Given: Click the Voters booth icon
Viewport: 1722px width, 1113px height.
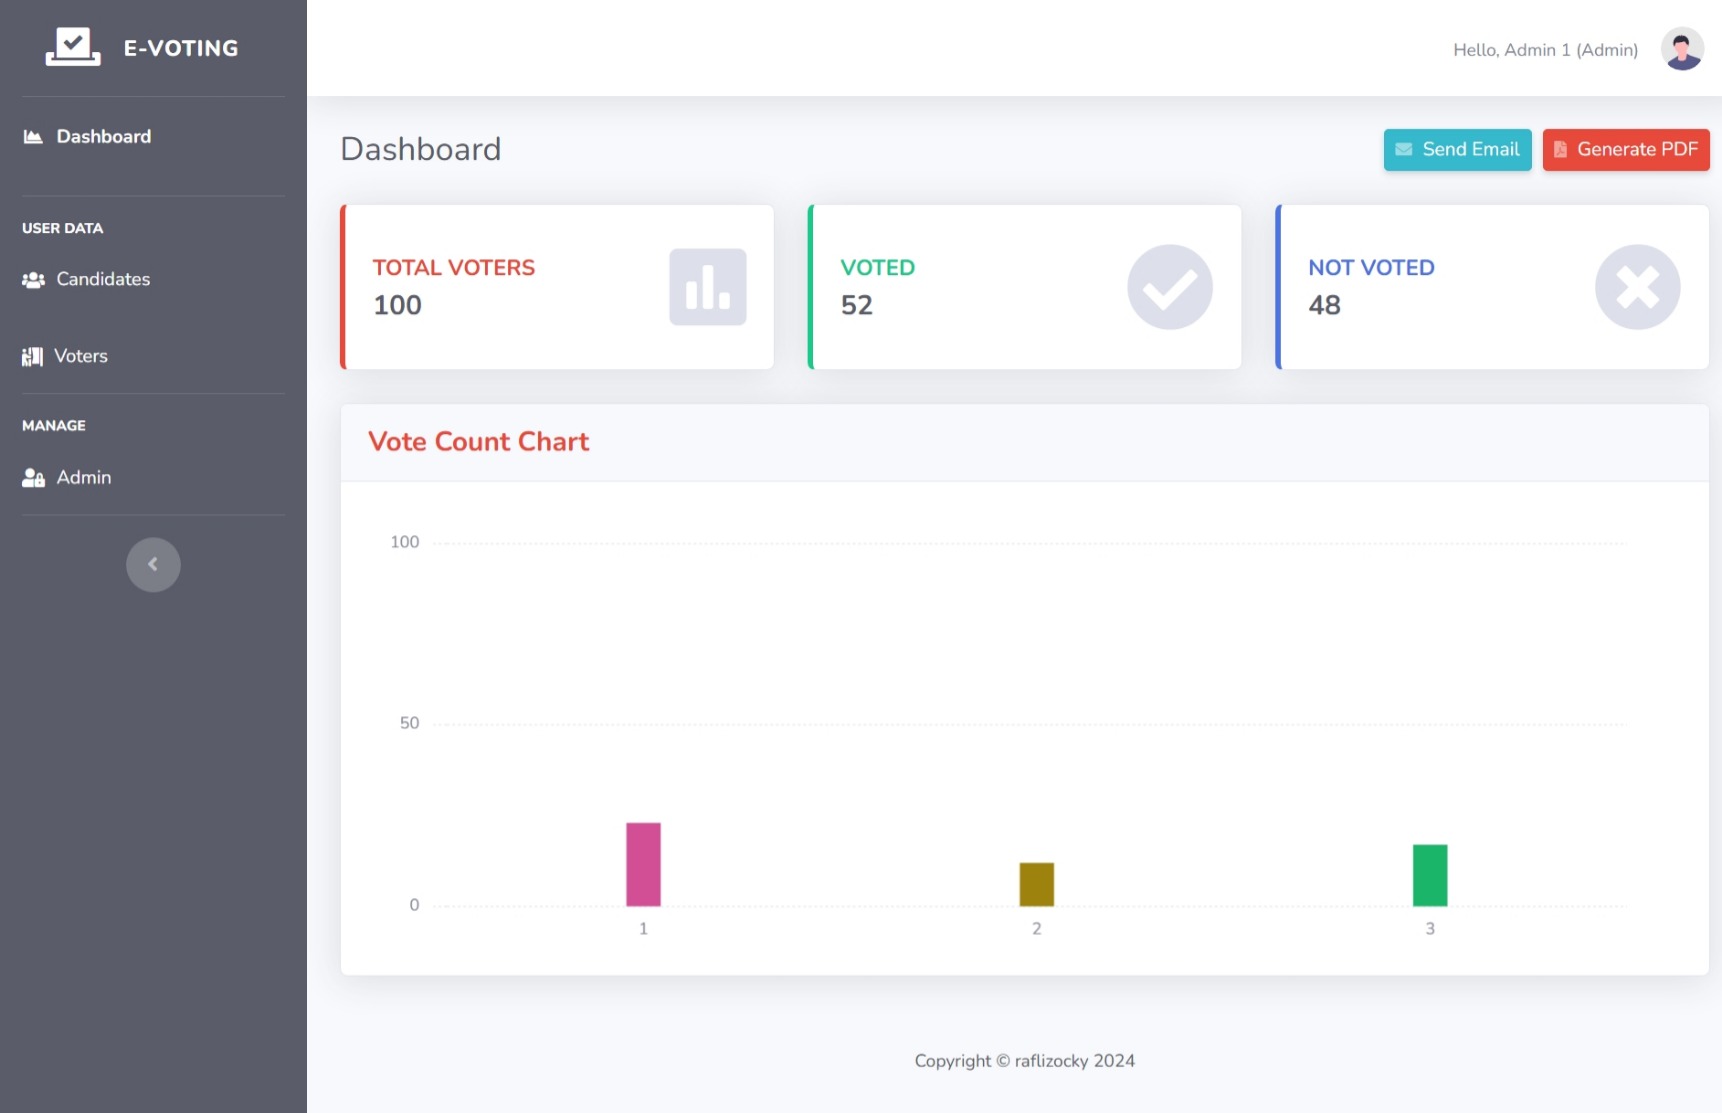Looking at the screenshot, I should click(x=32, y=357).
